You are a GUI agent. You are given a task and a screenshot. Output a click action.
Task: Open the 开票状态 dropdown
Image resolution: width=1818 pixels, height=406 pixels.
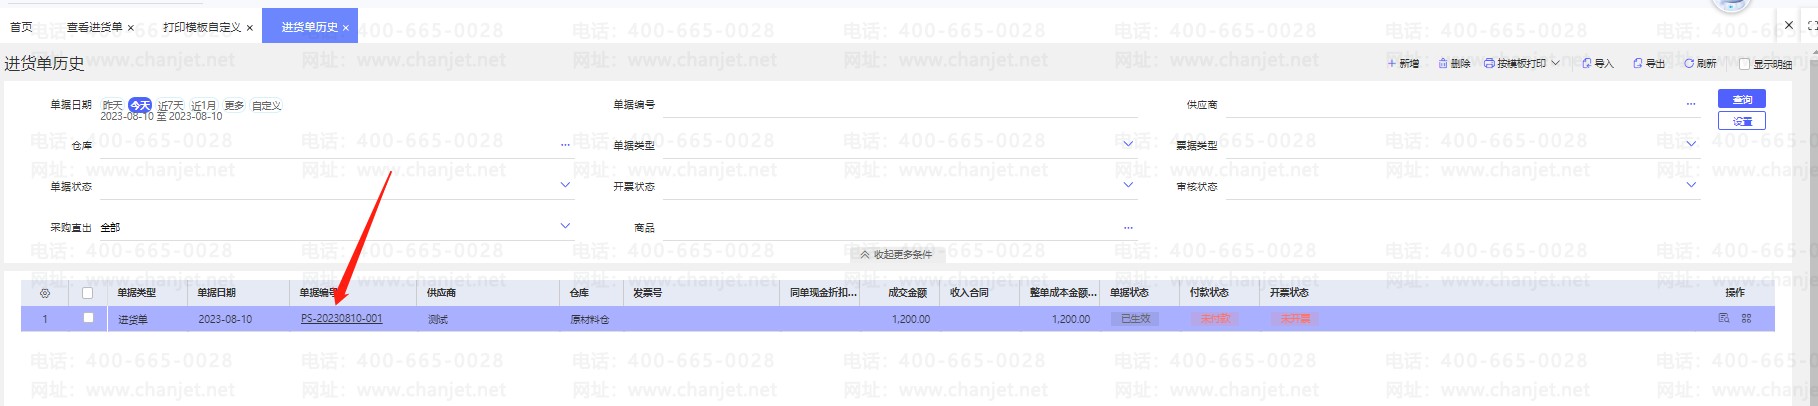(1128, 185)
